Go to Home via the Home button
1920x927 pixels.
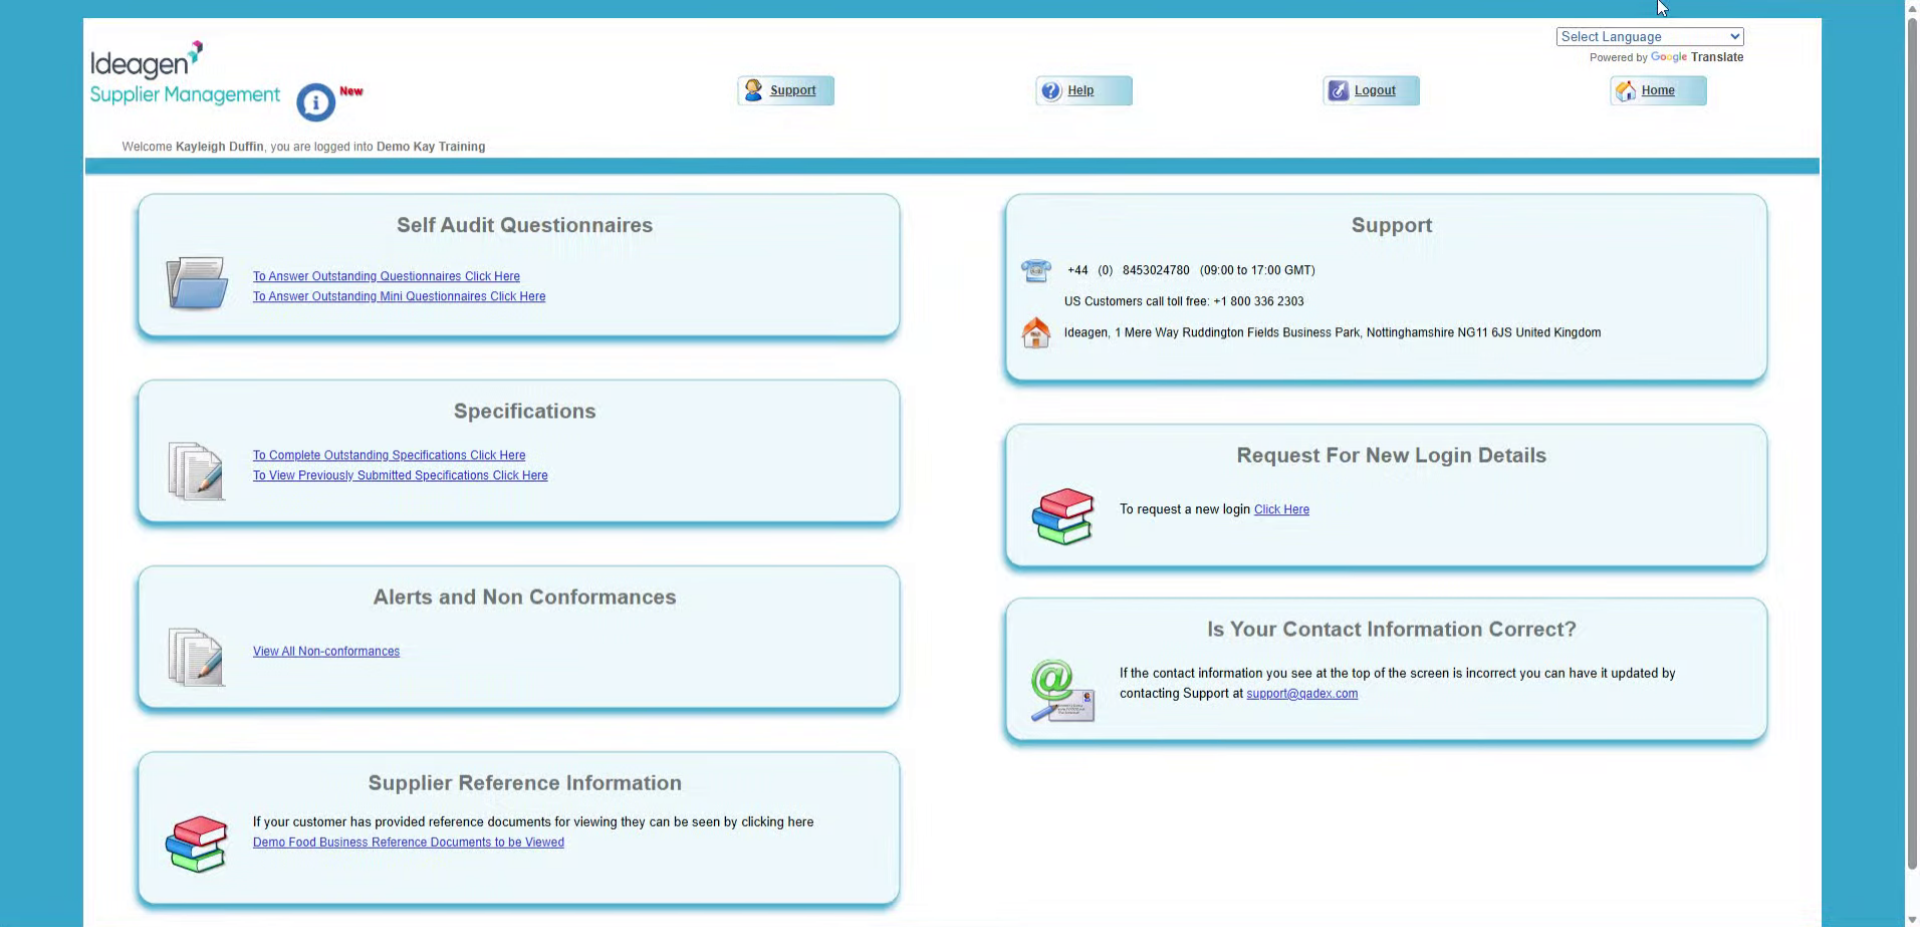1658,91
